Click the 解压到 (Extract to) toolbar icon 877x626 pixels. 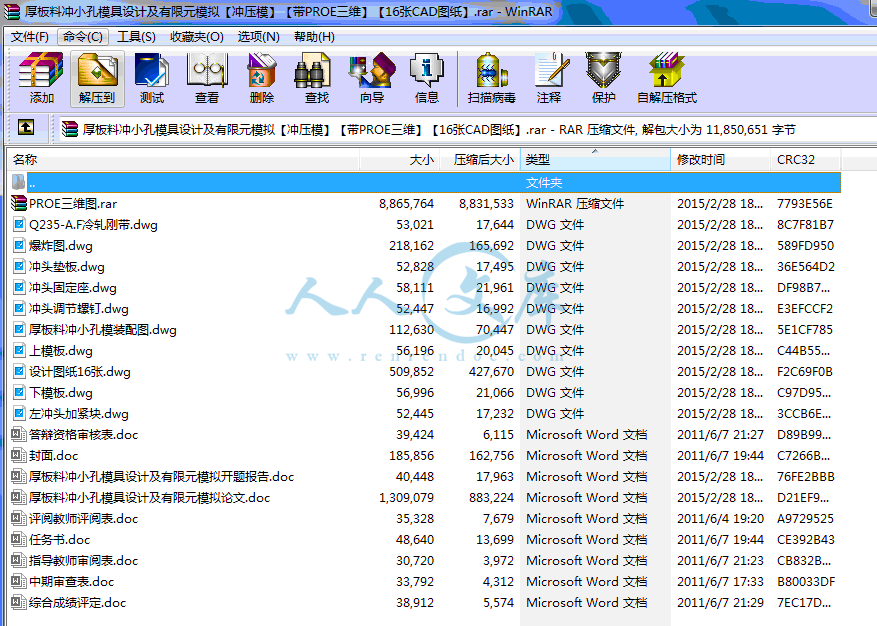click(97, 78)
